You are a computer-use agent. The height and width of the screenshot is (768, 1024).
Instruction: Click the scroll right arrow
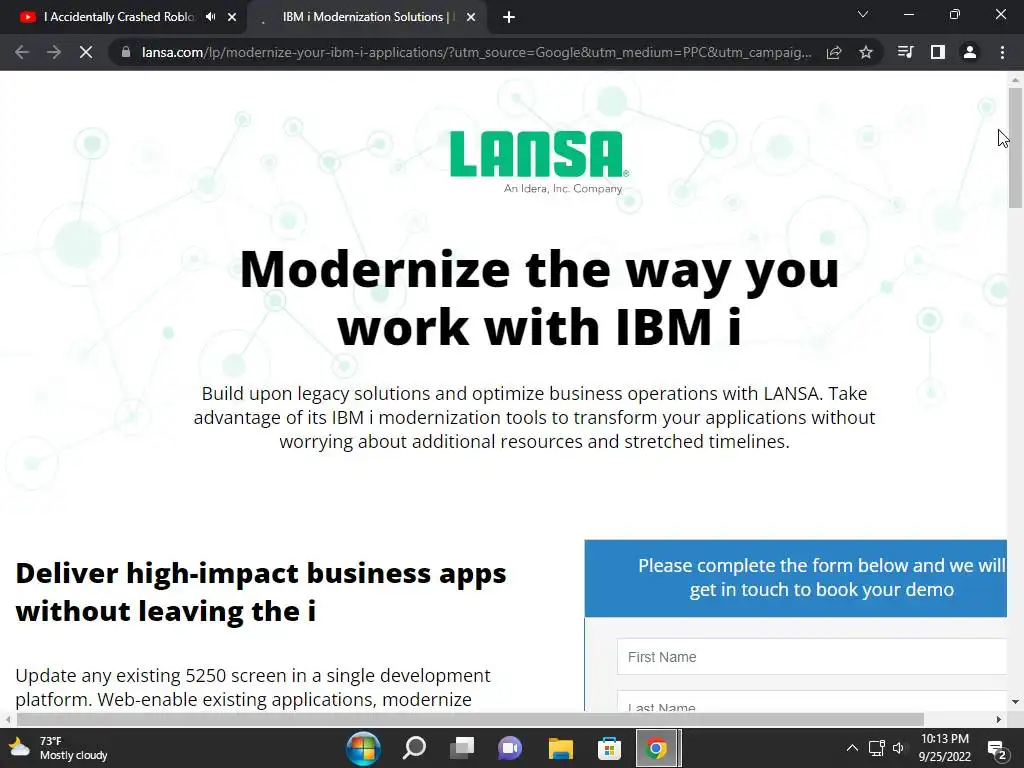click(x=999, y=719)
